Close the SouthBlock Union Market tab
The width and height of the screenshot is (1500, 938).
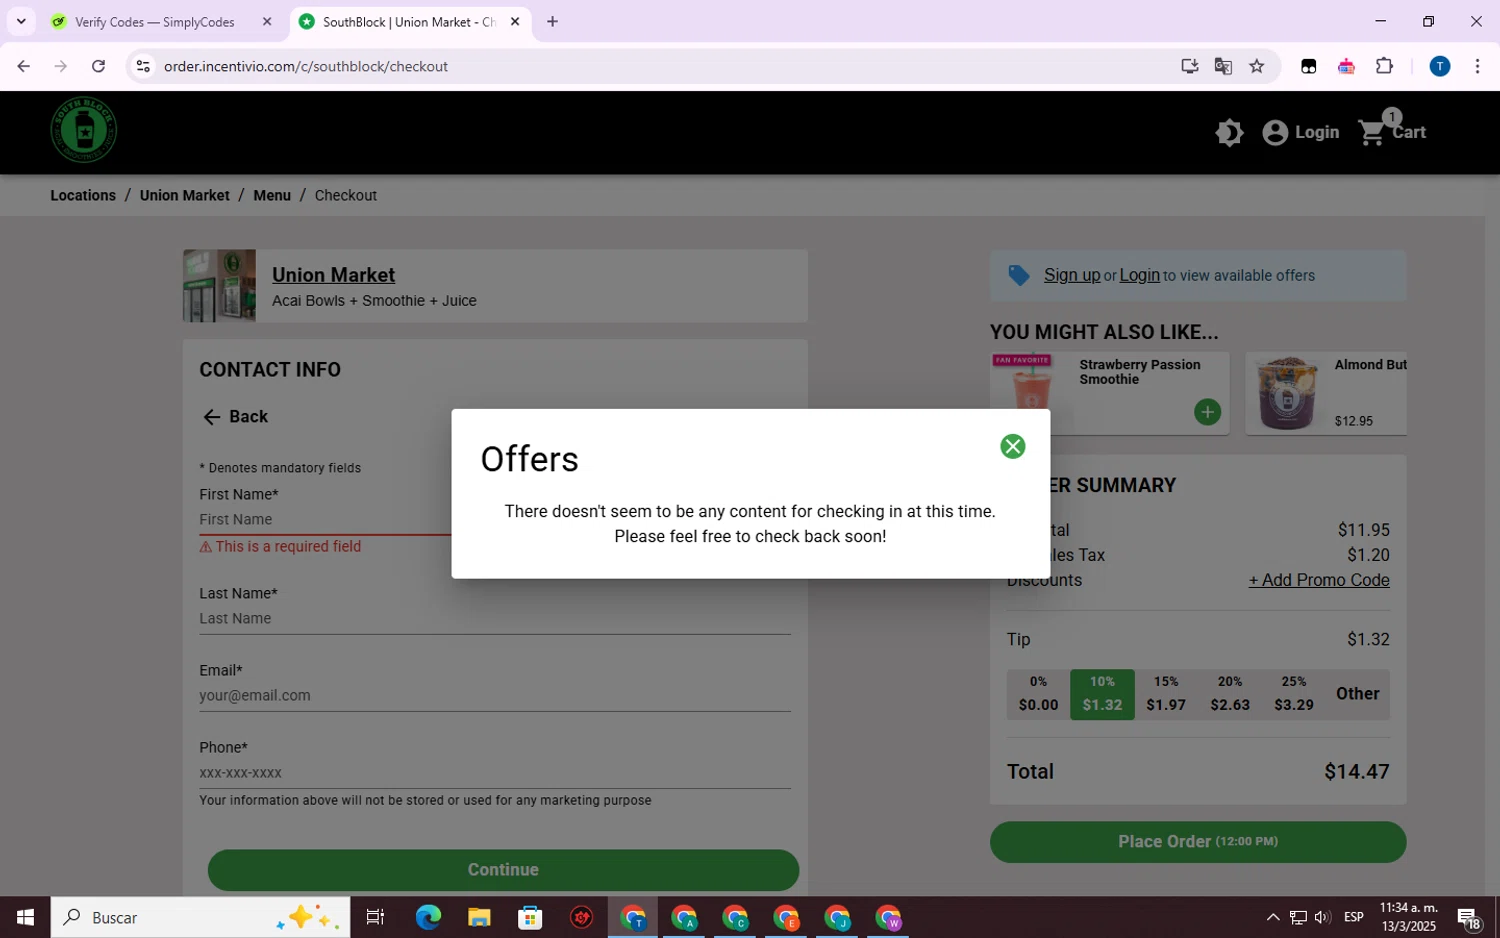[515, 21]
